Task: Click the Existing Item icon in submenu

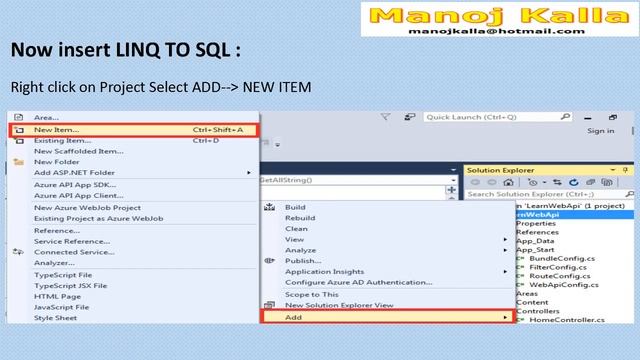Action: pos(18,140)
